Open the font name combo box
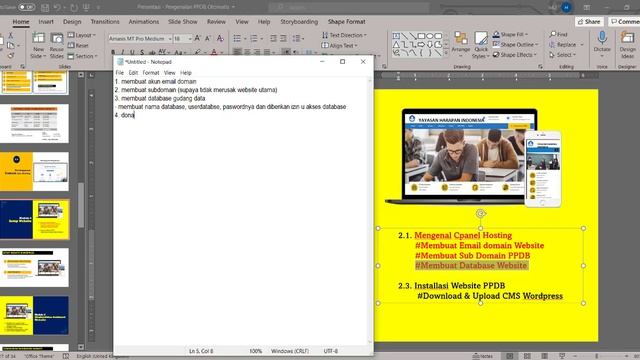The width and height of the screenshot is (640, 360). (x=140, y=39)
